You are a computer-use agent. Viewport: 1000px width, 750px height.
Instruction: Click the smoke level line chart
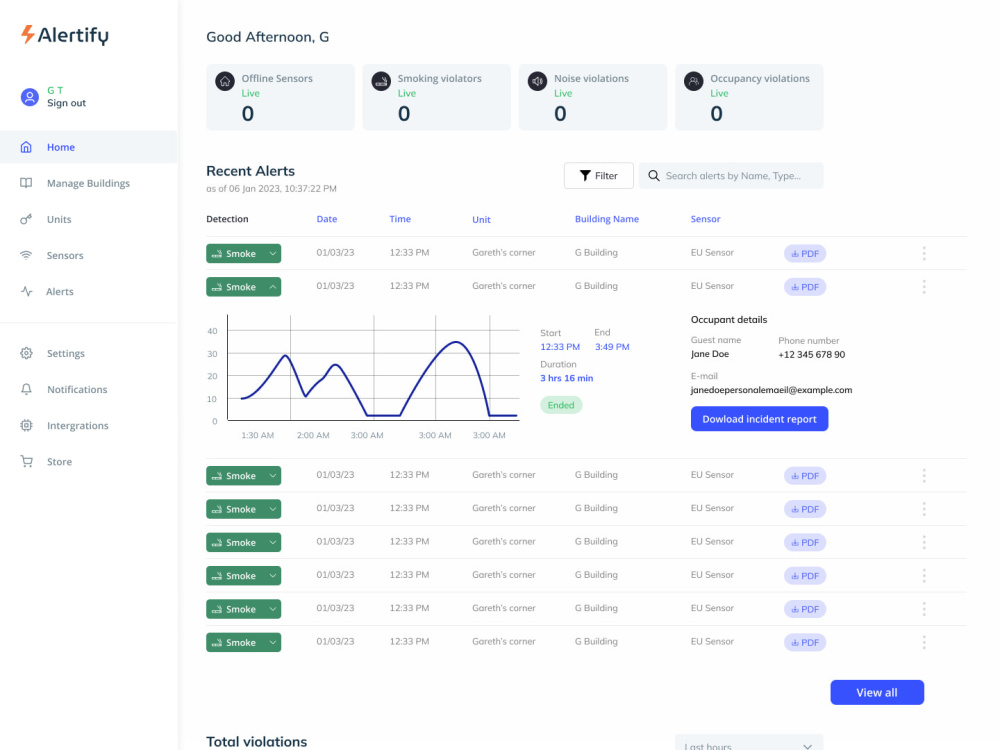[x=374, y=368]
